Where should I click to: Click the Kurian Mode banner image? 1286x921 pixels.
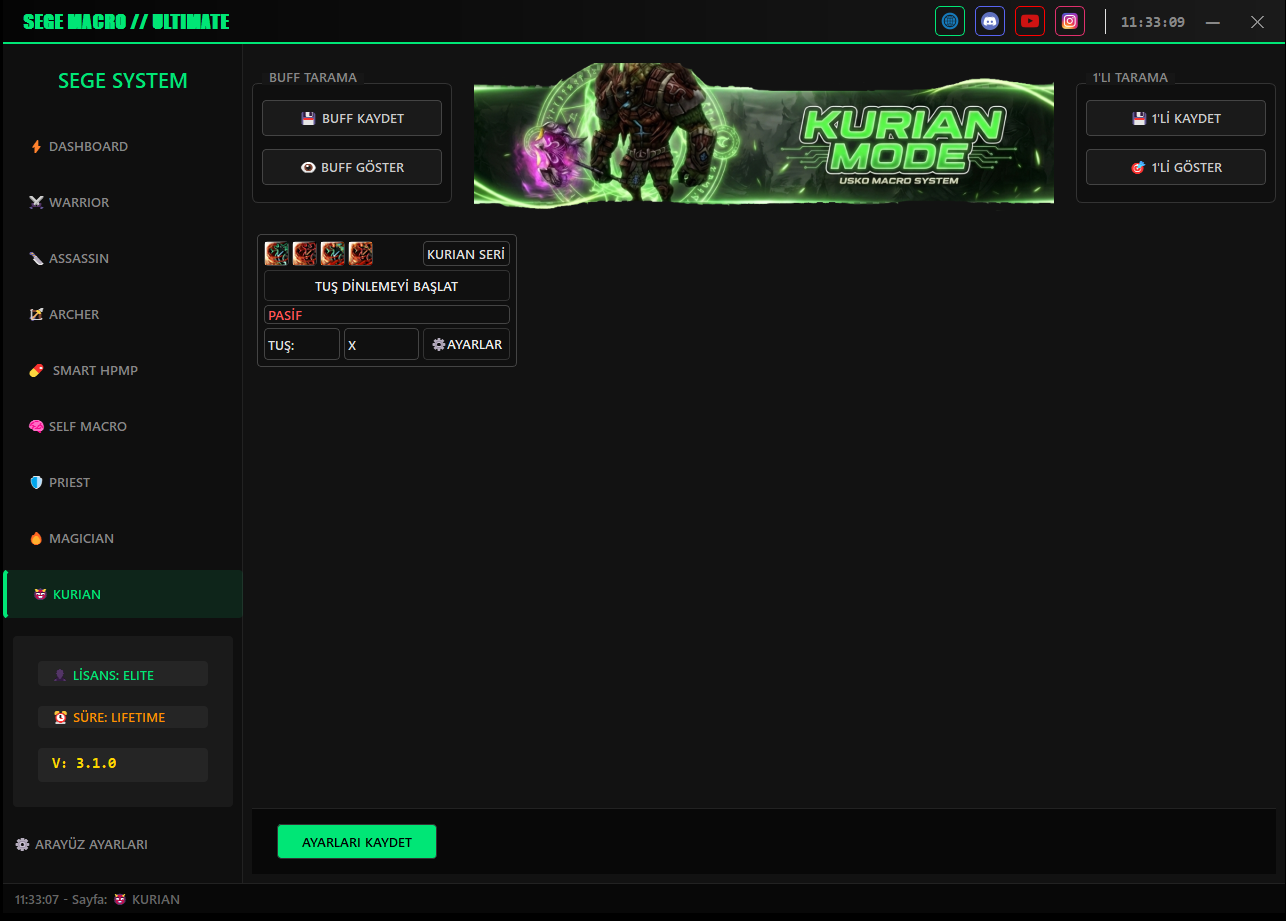click(763, 133)
